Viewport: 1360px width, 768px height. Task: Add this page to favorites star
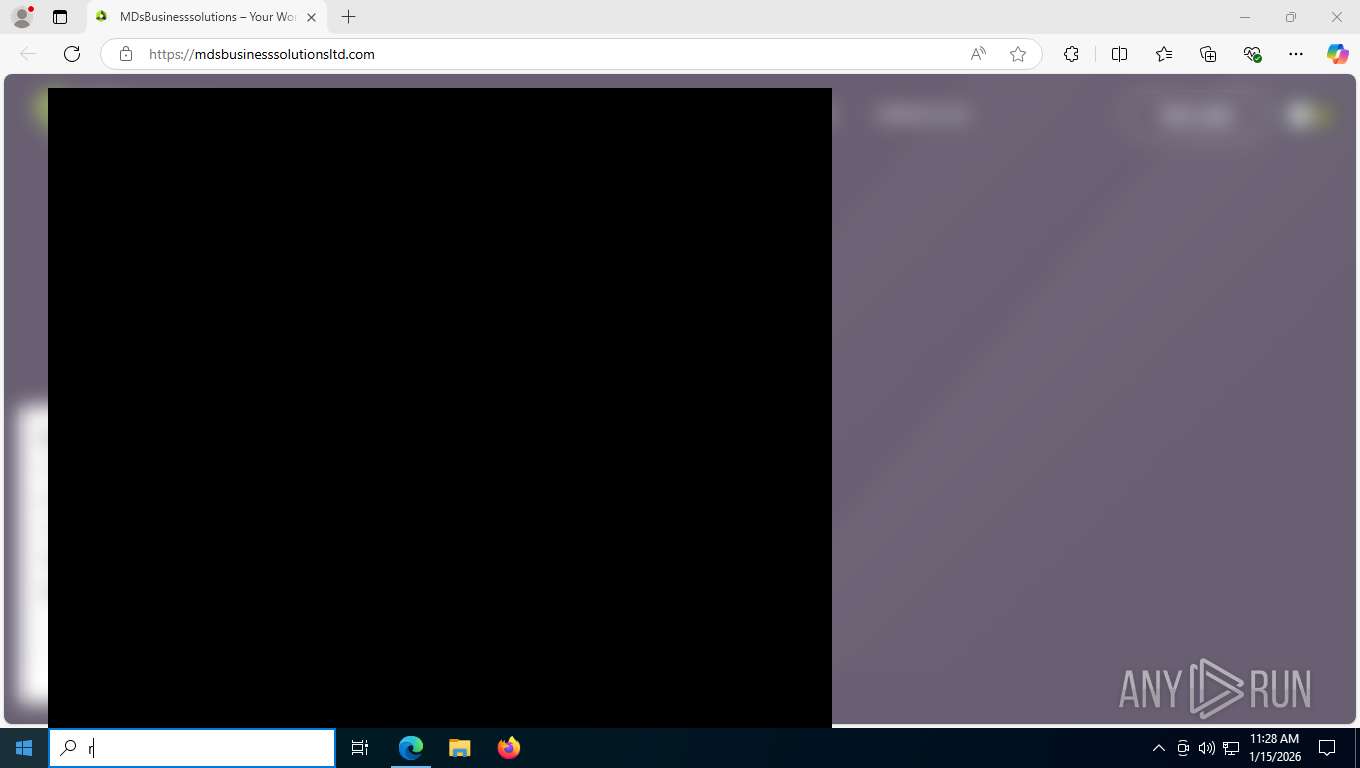point(1018,54)
